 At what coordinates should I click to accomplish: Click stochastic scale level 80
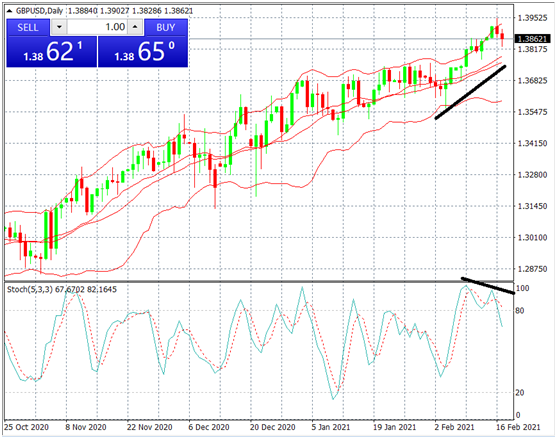[x=520, y=311]
